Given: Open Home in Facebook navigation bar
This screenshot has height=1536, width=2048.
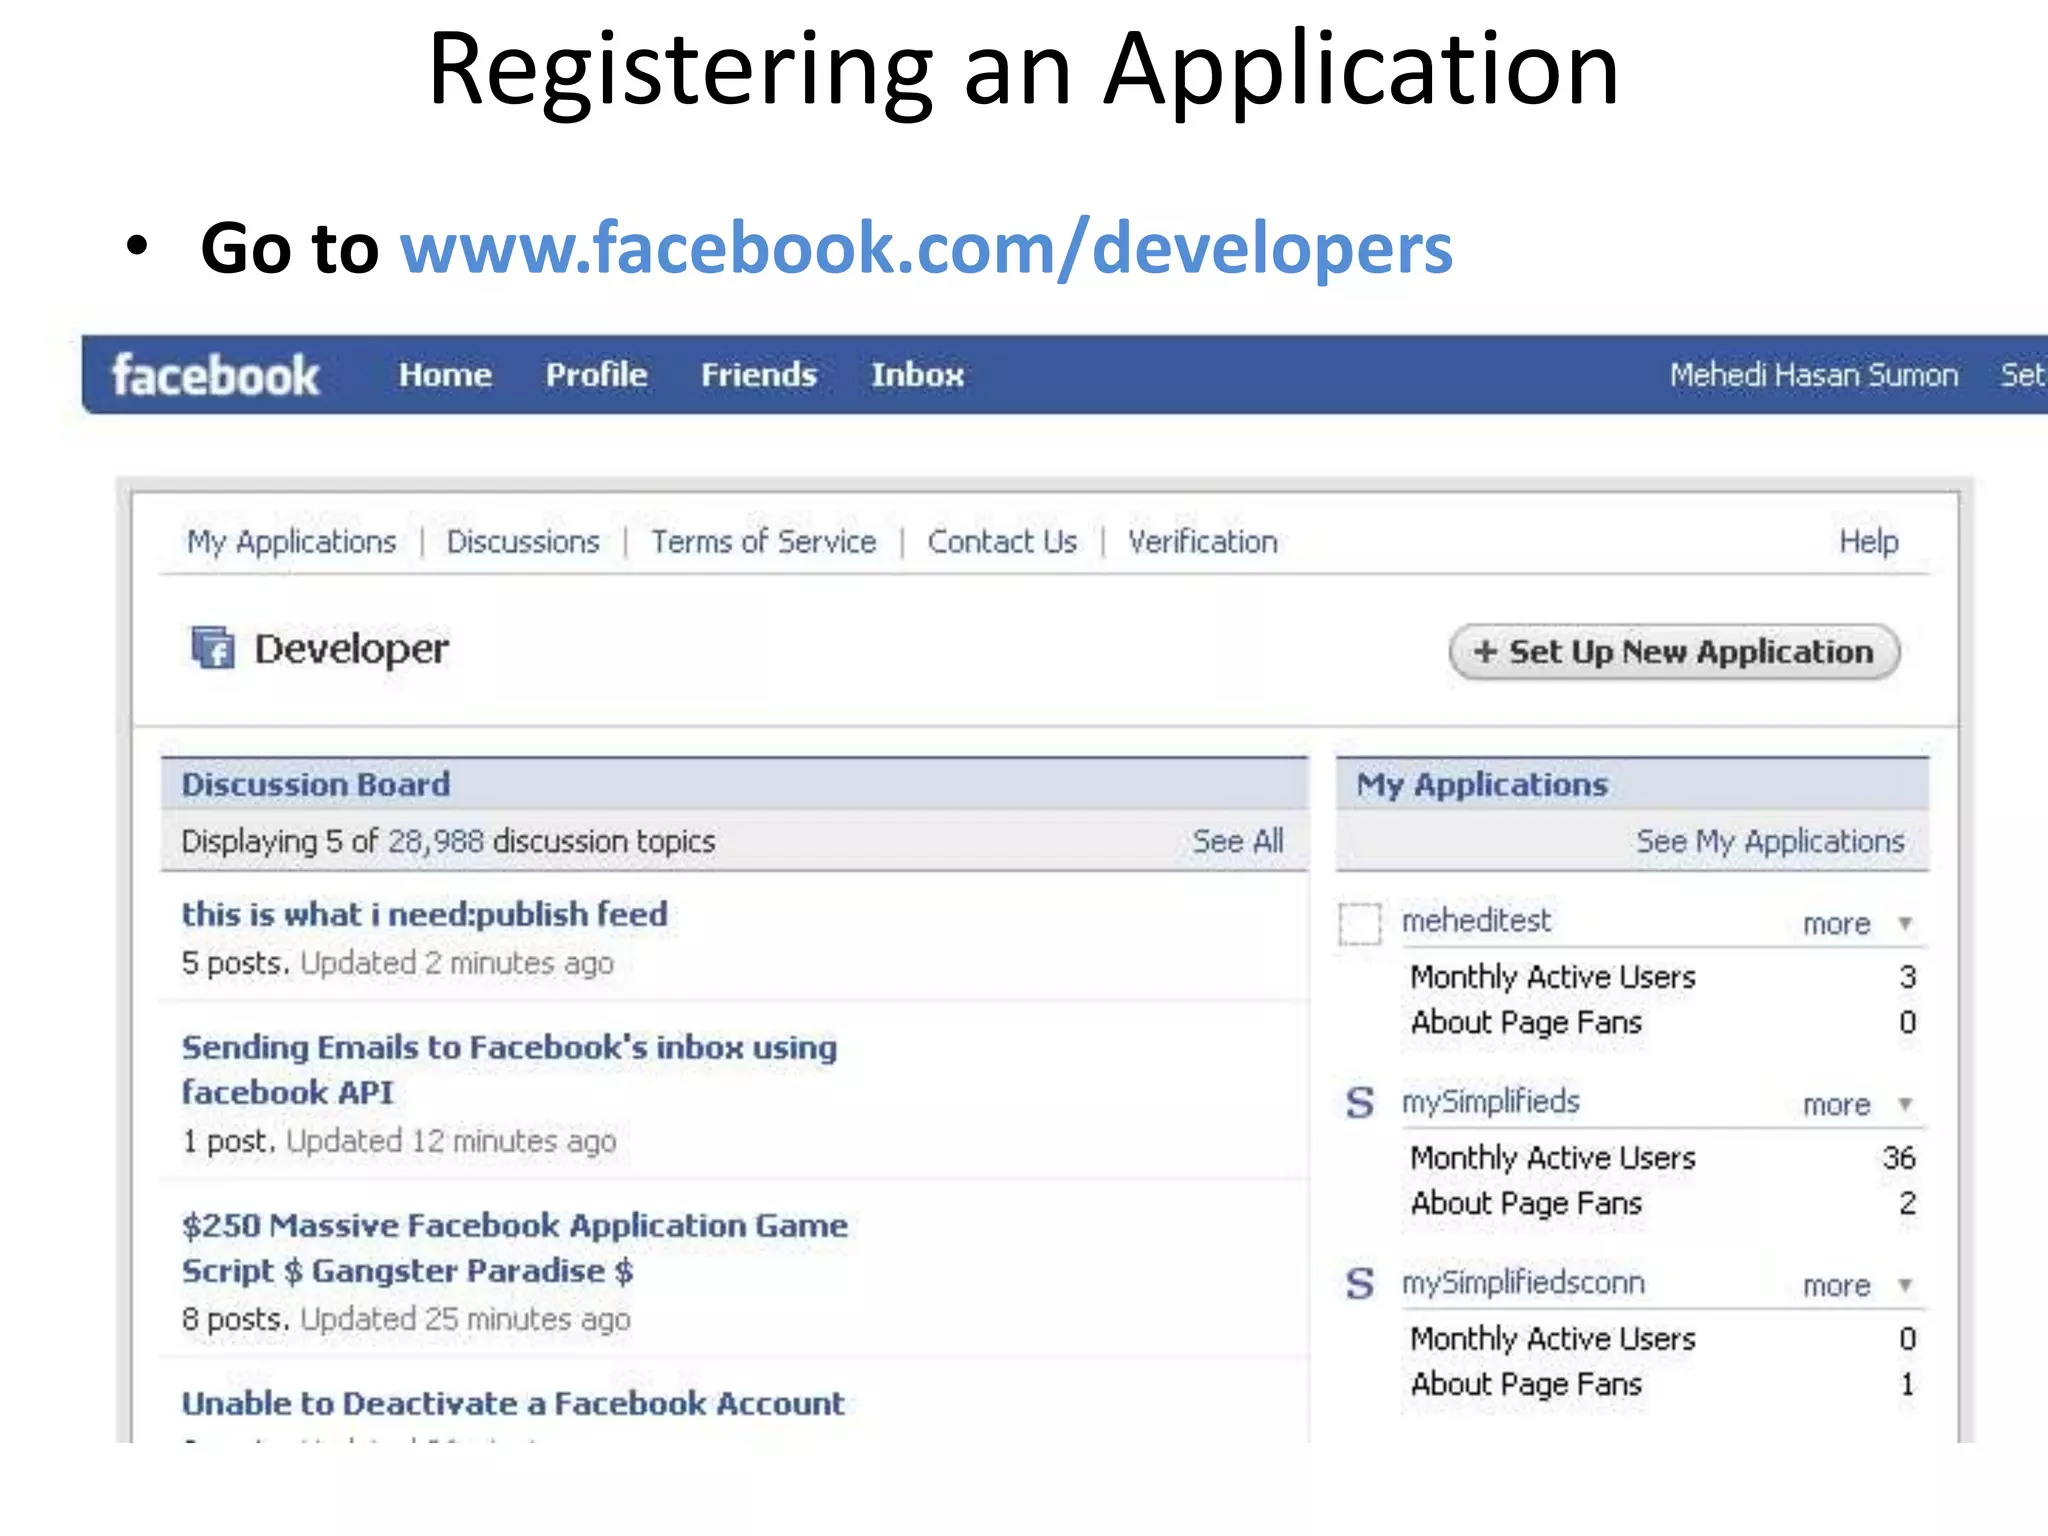Looking at the screenshot, I should [445, 375].
